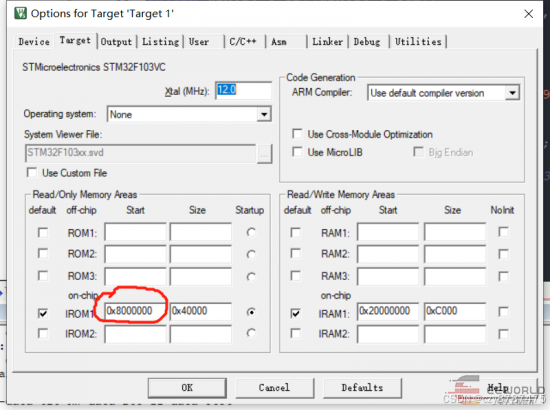Open System Viewer File browse button
Image resolution: width=550 pixels, height=410 pixels.
(264, 154)
